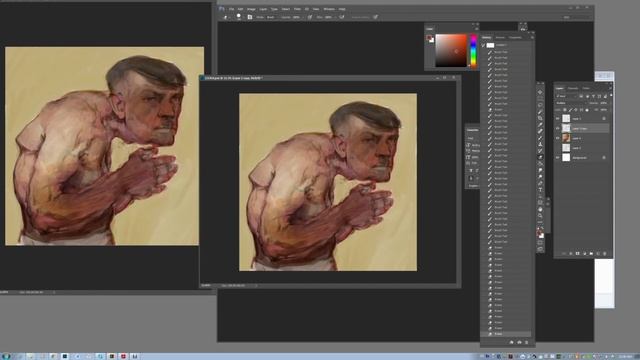
Task: Select the last Eraser history state
Action: click(506, 334)
